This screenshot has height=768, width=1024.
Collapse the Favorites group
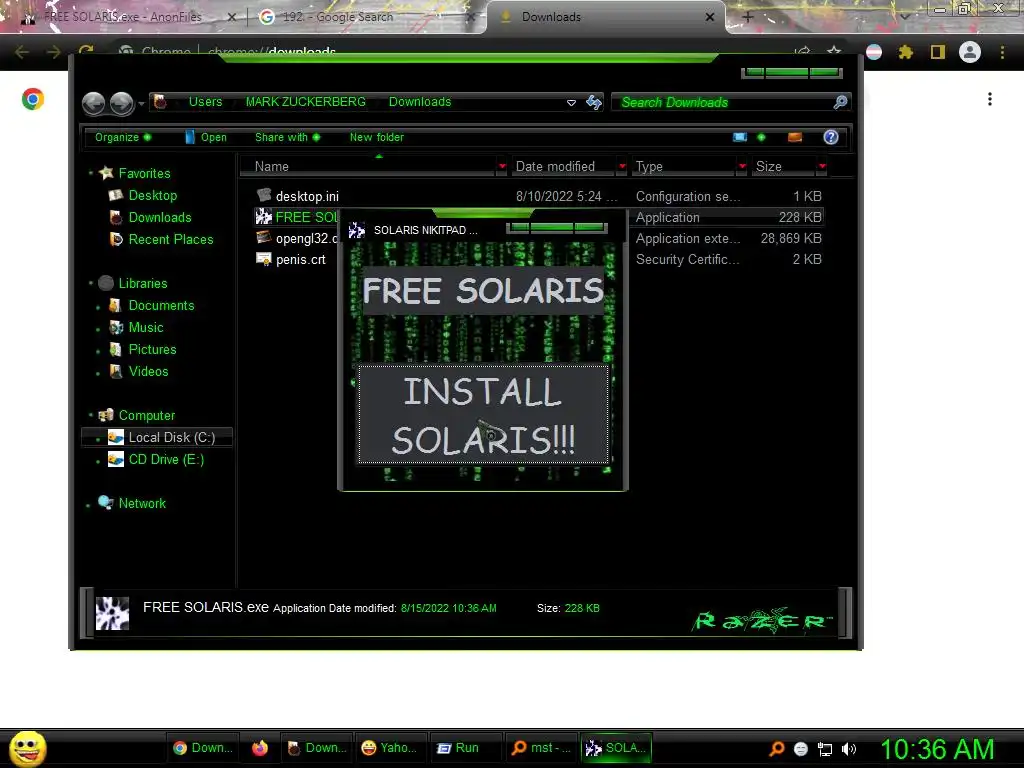point(91,173)
